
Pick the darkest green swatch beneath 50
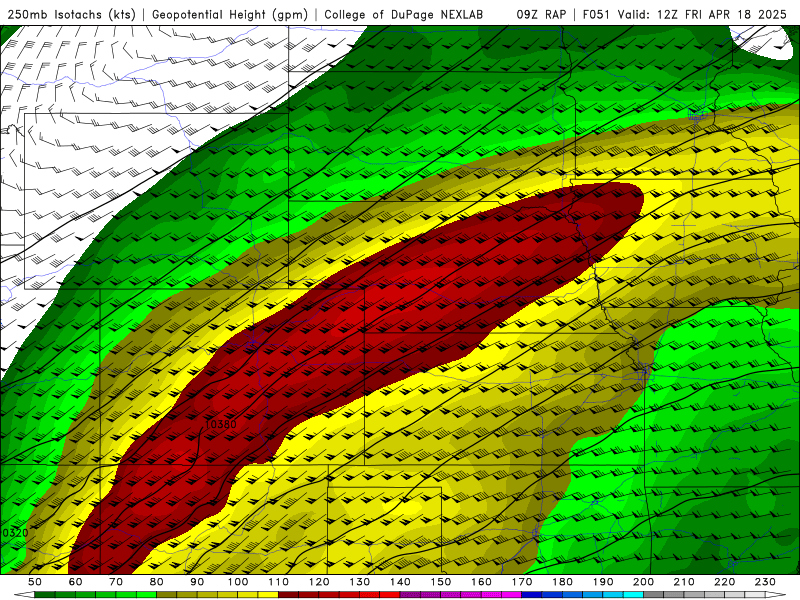pos(44,594)
